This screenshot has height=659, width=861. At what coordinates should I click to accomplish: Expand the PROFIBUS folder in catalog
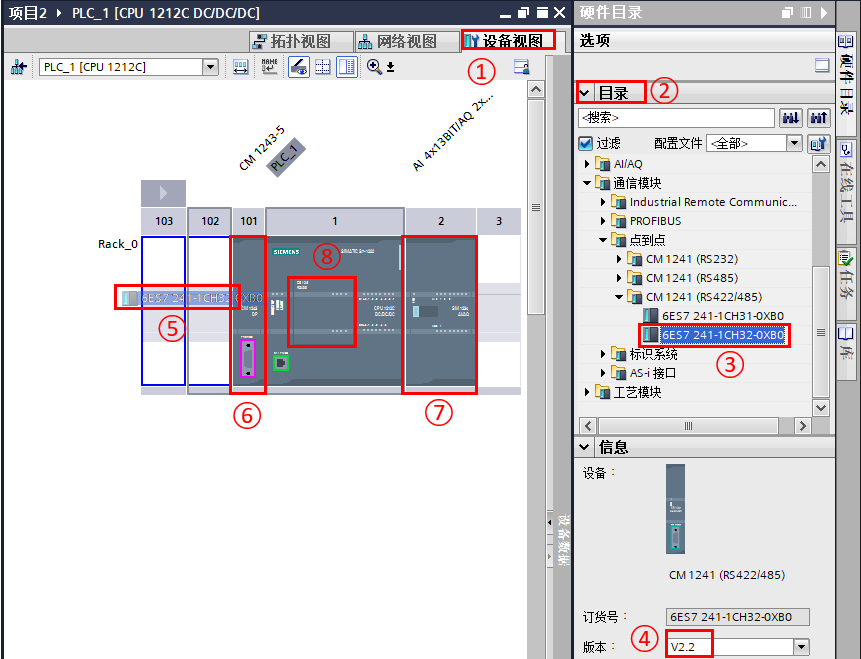(x=603, y=221)
